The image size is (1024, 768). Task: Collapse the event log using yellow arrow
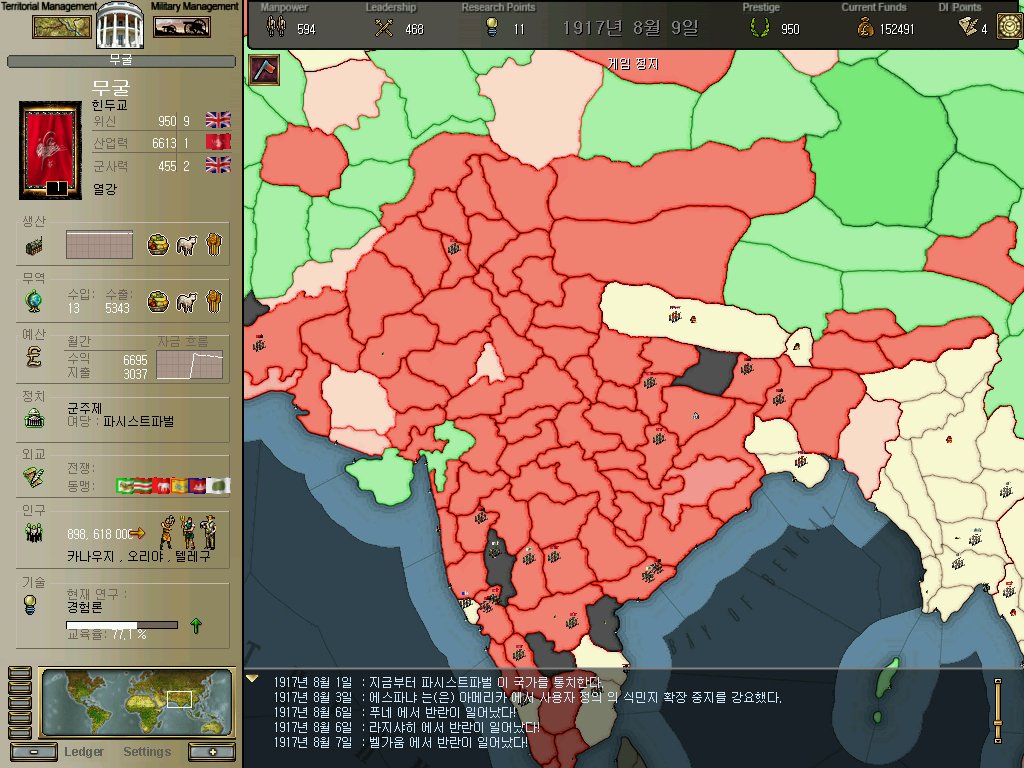pyautogui.click(x=253, y=679)
